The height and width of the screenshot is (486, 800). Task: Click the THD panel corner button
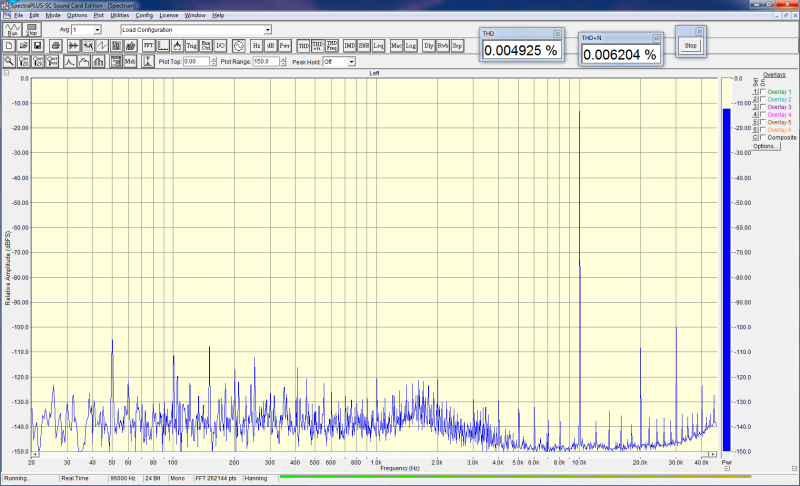point(557,34)
